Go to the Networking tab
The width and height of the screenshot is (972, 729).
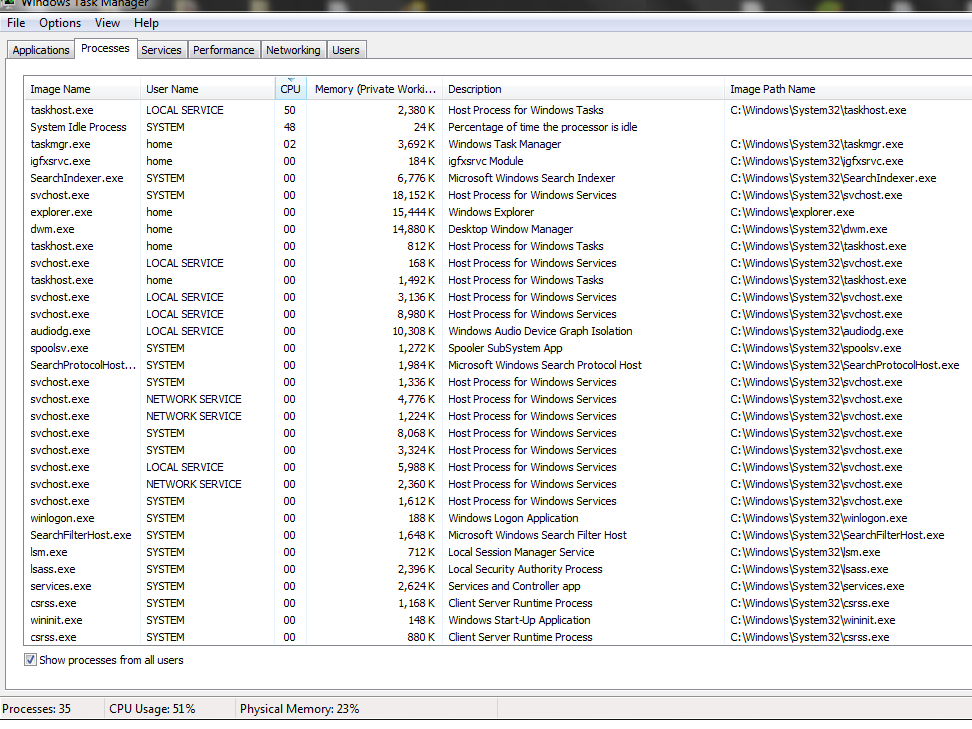(x=293, y=50)
